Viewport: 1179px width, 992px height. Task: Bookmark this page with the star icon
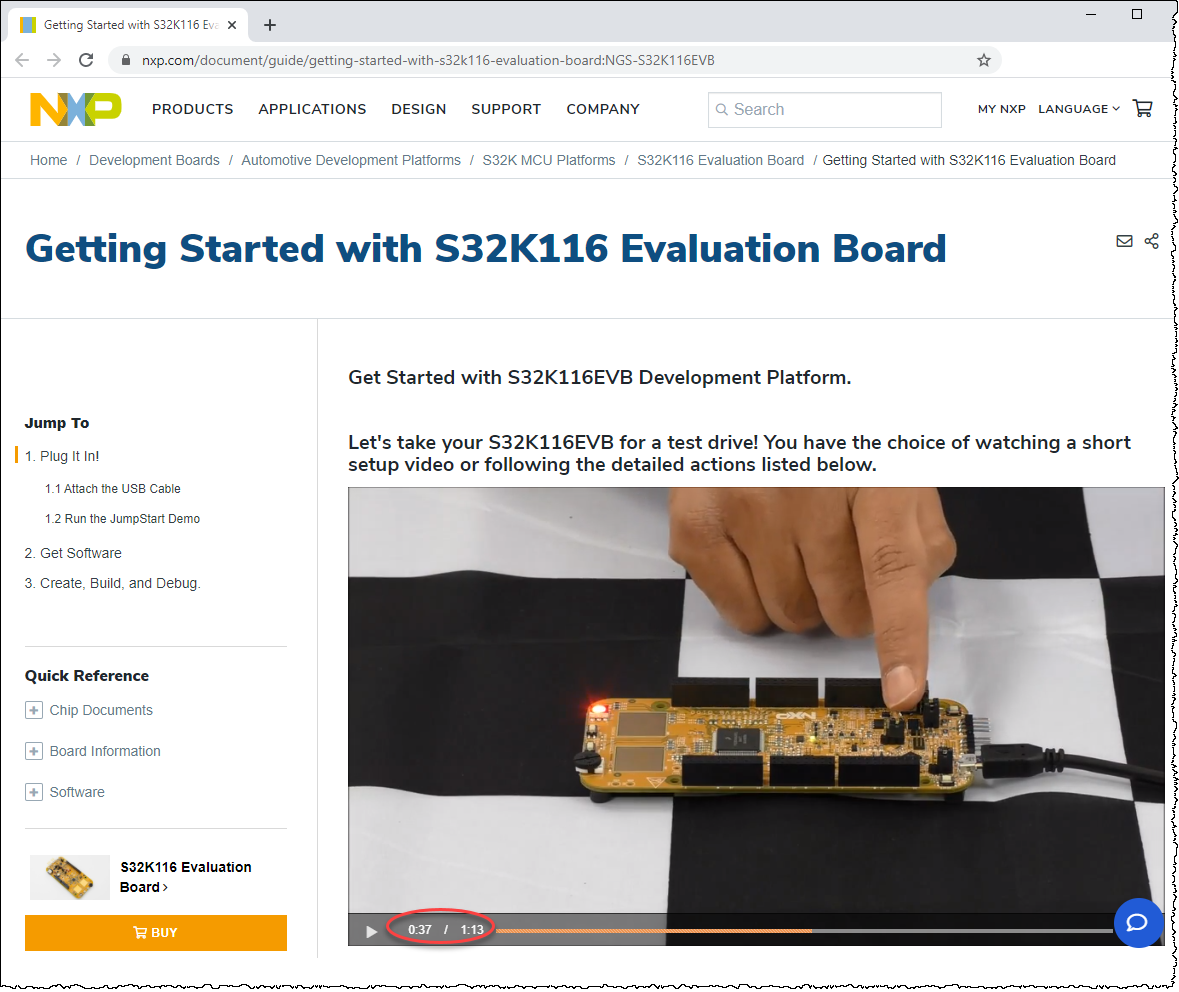pyautogui.click(x=984, y=60)
